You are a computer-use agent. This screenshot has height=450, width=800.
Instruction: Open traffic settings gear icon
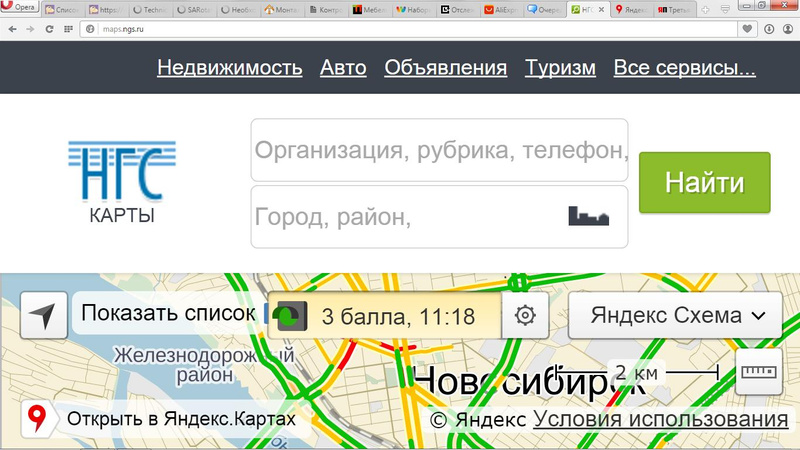coord(525,316)
